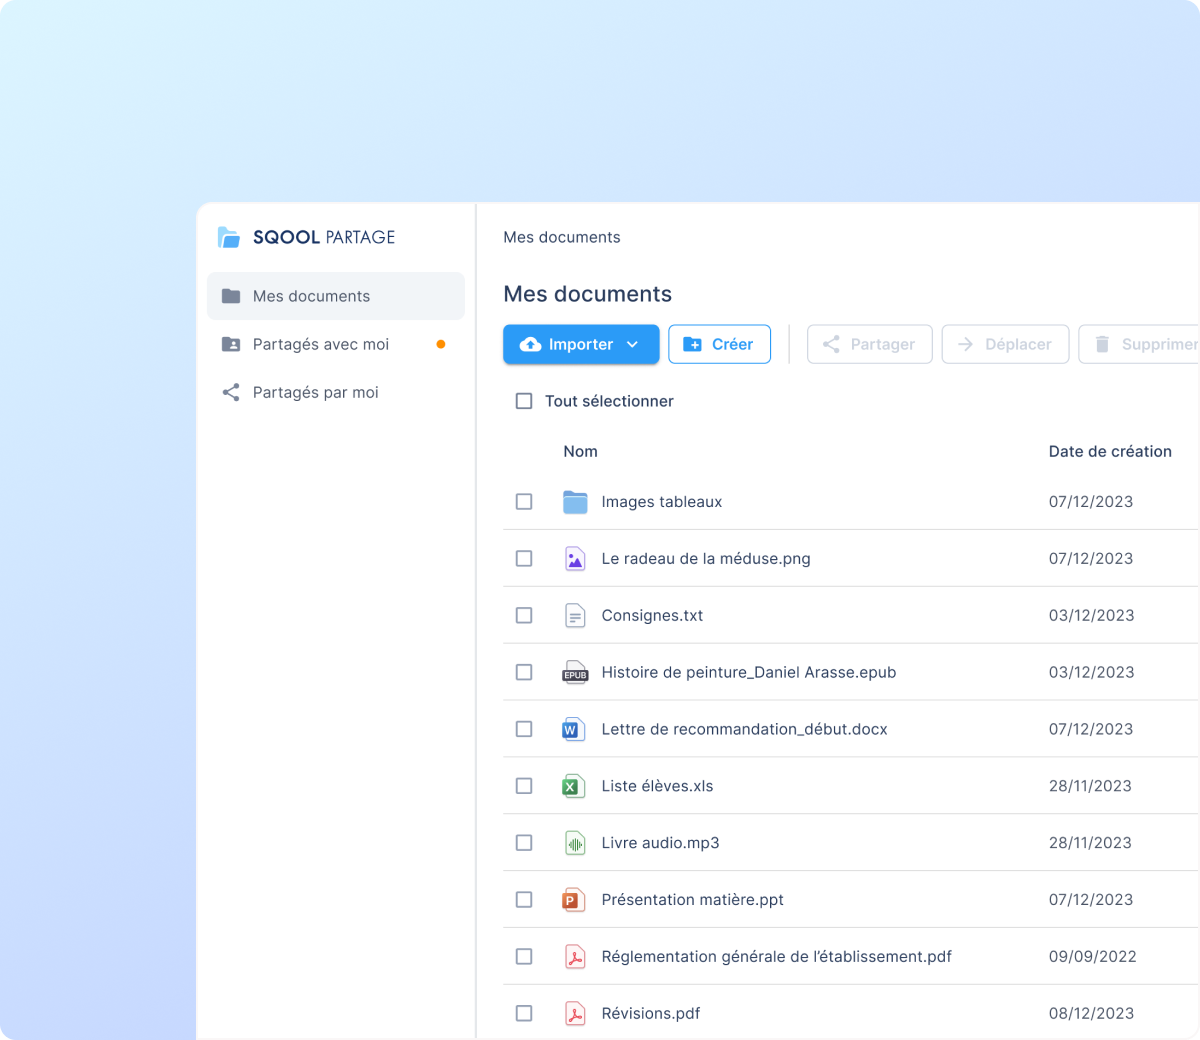Viewport: 1200px width, 1040px height.
Task: Click the Révisions.pdf file icon
Action: tap(575, 1014)
